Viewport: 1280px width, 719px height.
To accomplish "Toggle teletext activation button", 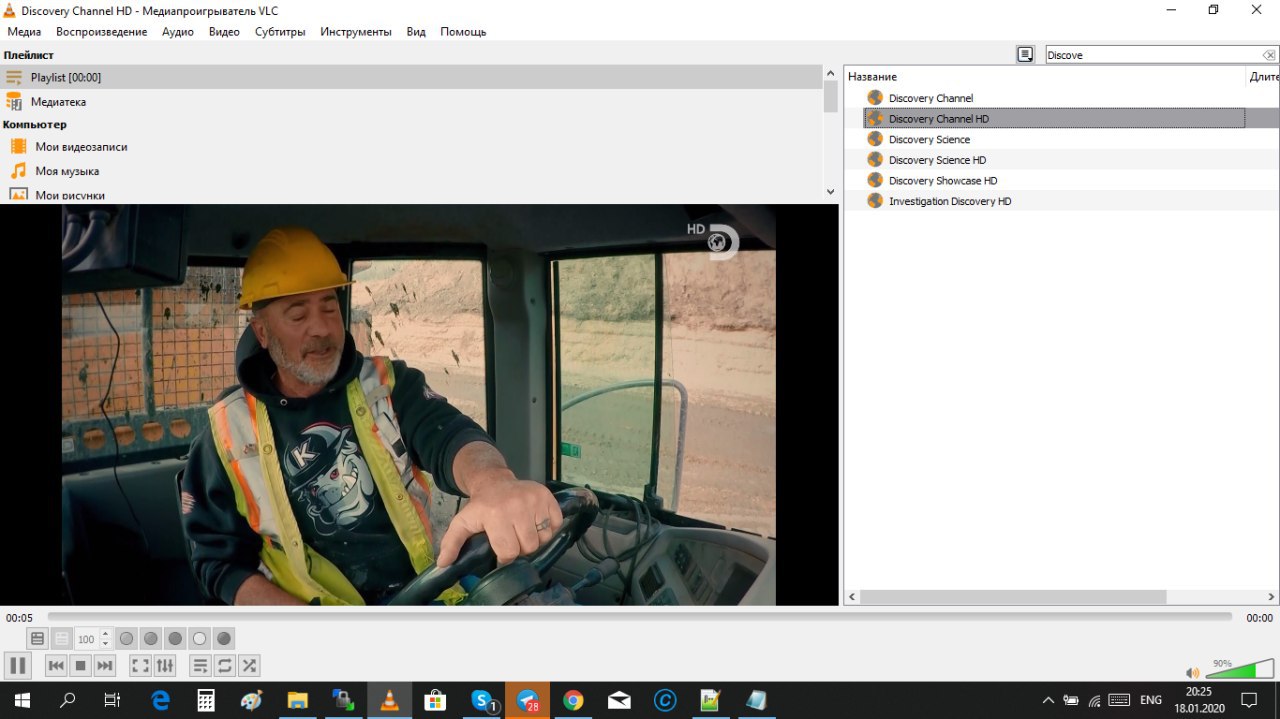I will click(x=37, y=638).
